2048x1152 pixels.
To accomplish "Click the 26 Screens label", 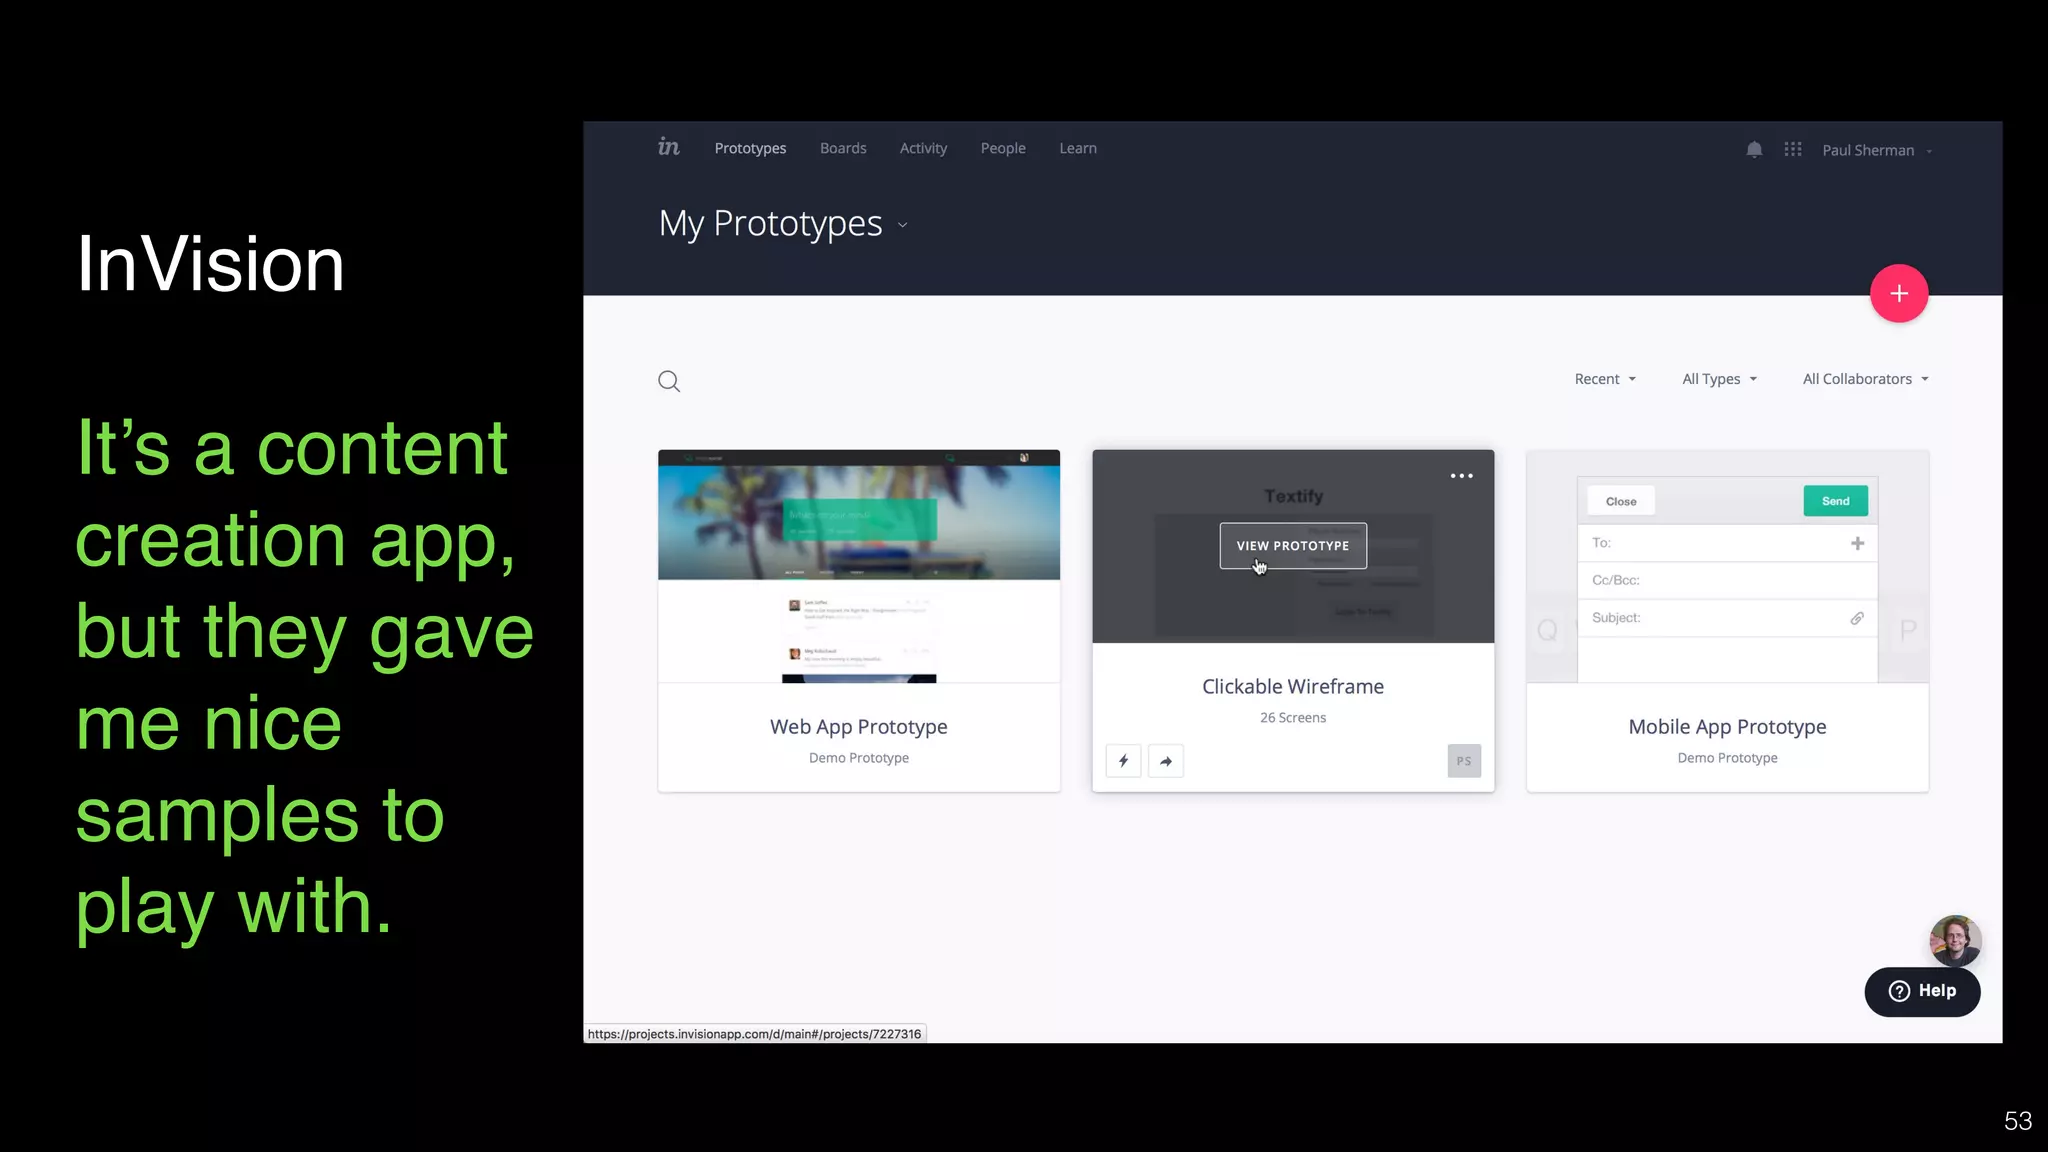I will coord(1293,718).
